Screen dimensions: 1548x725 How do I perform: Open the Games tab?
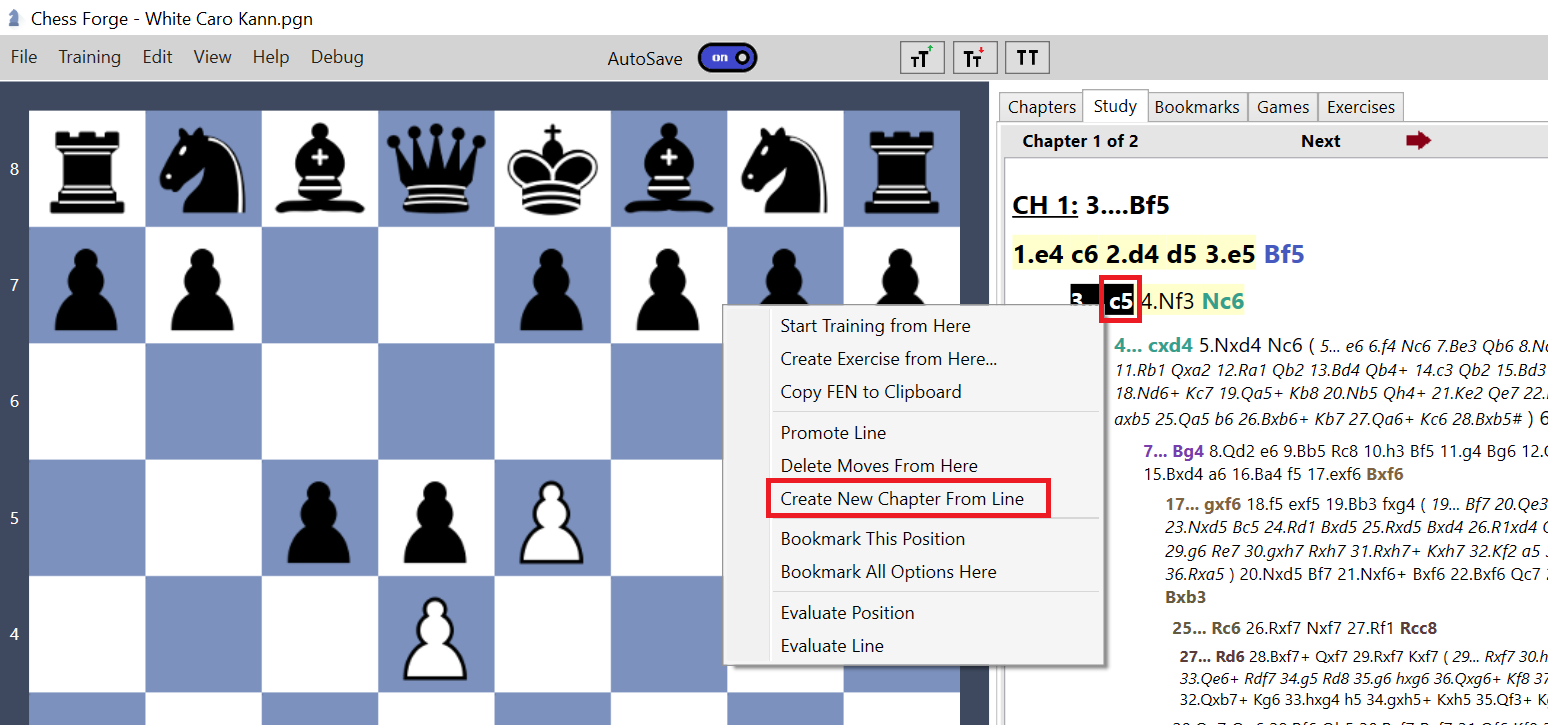(x=1282, y=106)
